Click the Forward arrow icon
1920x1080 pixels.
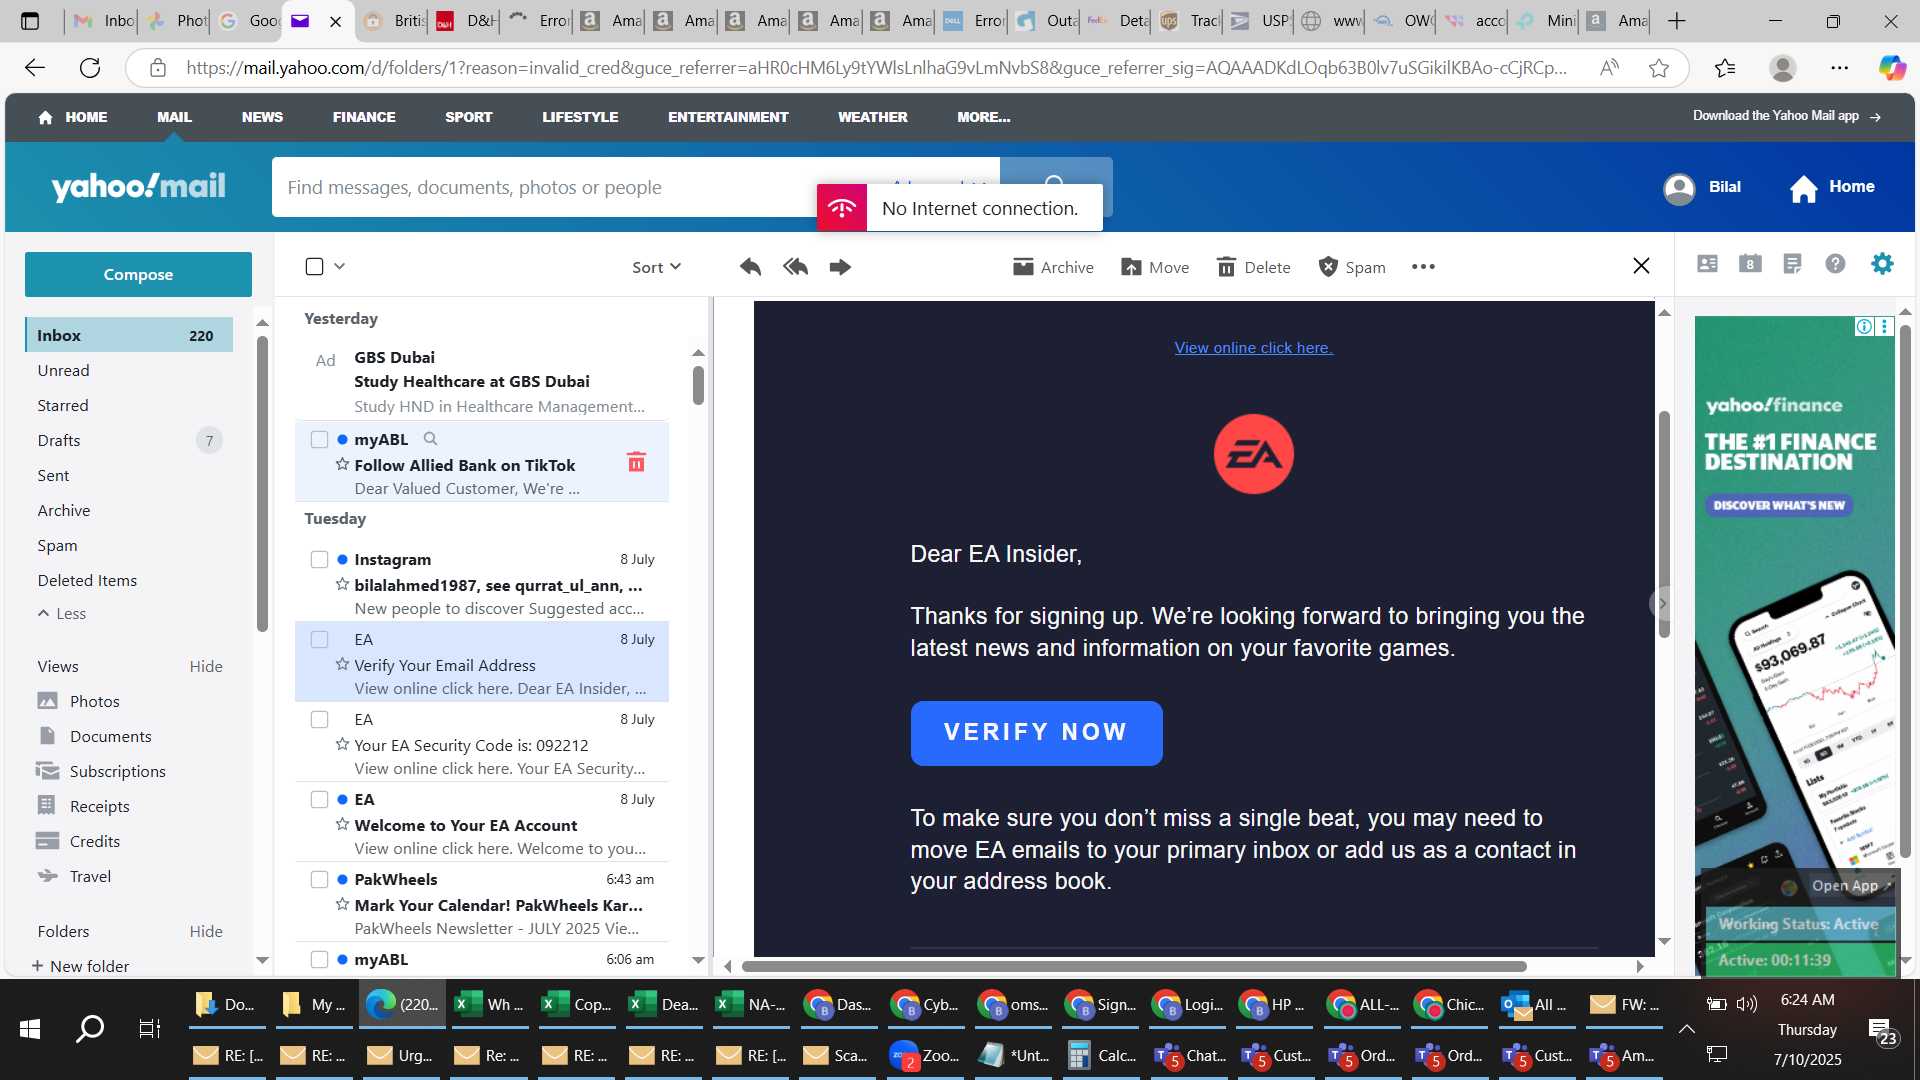[840, 267]
